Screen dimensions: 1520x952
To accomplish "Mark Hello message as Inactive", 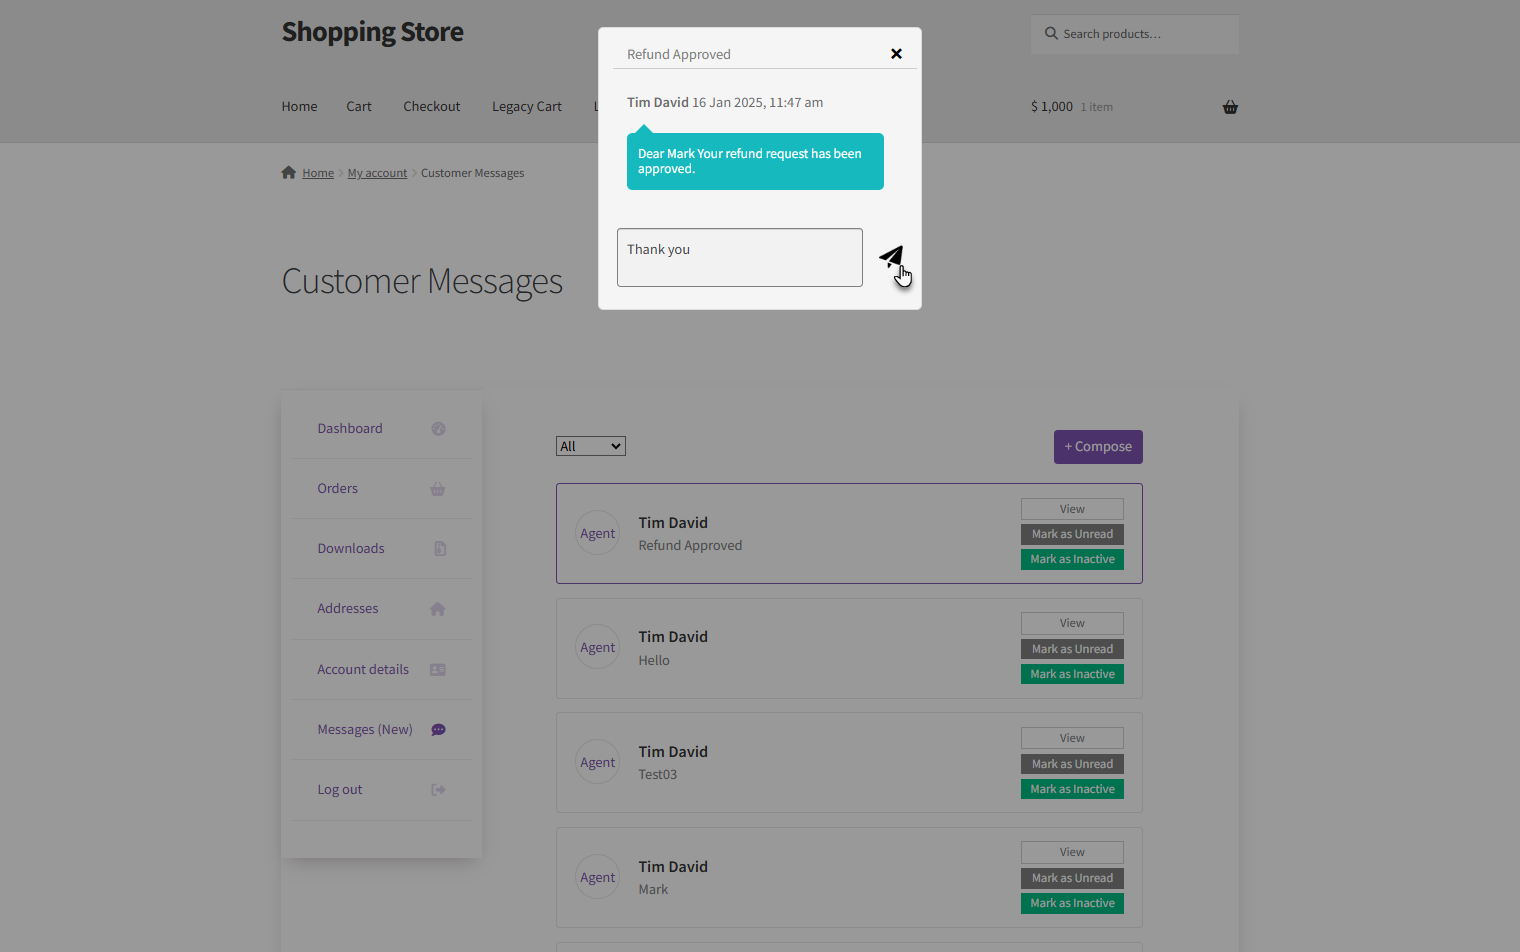I will (1072, 674).
